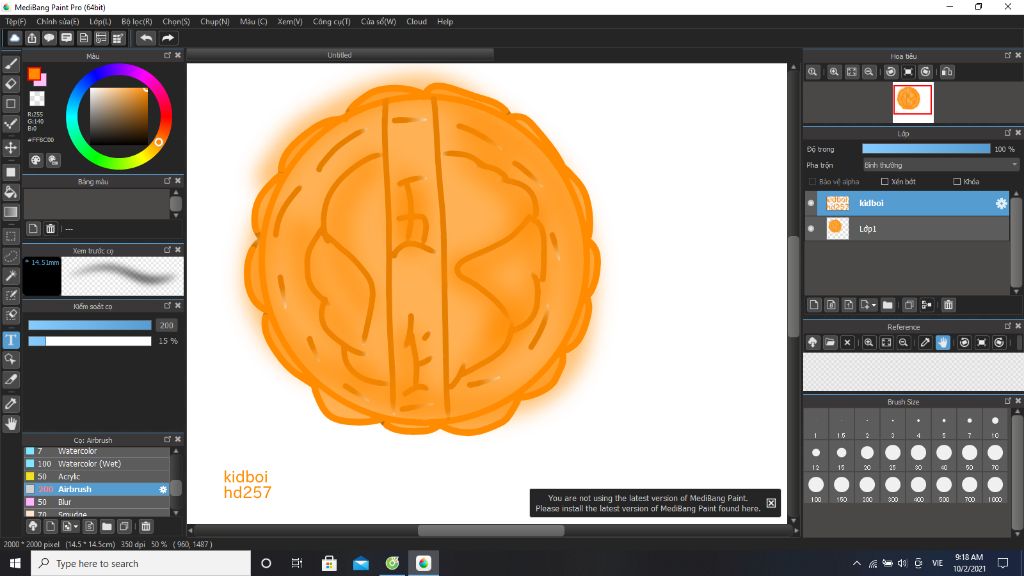Adjust the Độ trong opacity slider

coord(926,149)
